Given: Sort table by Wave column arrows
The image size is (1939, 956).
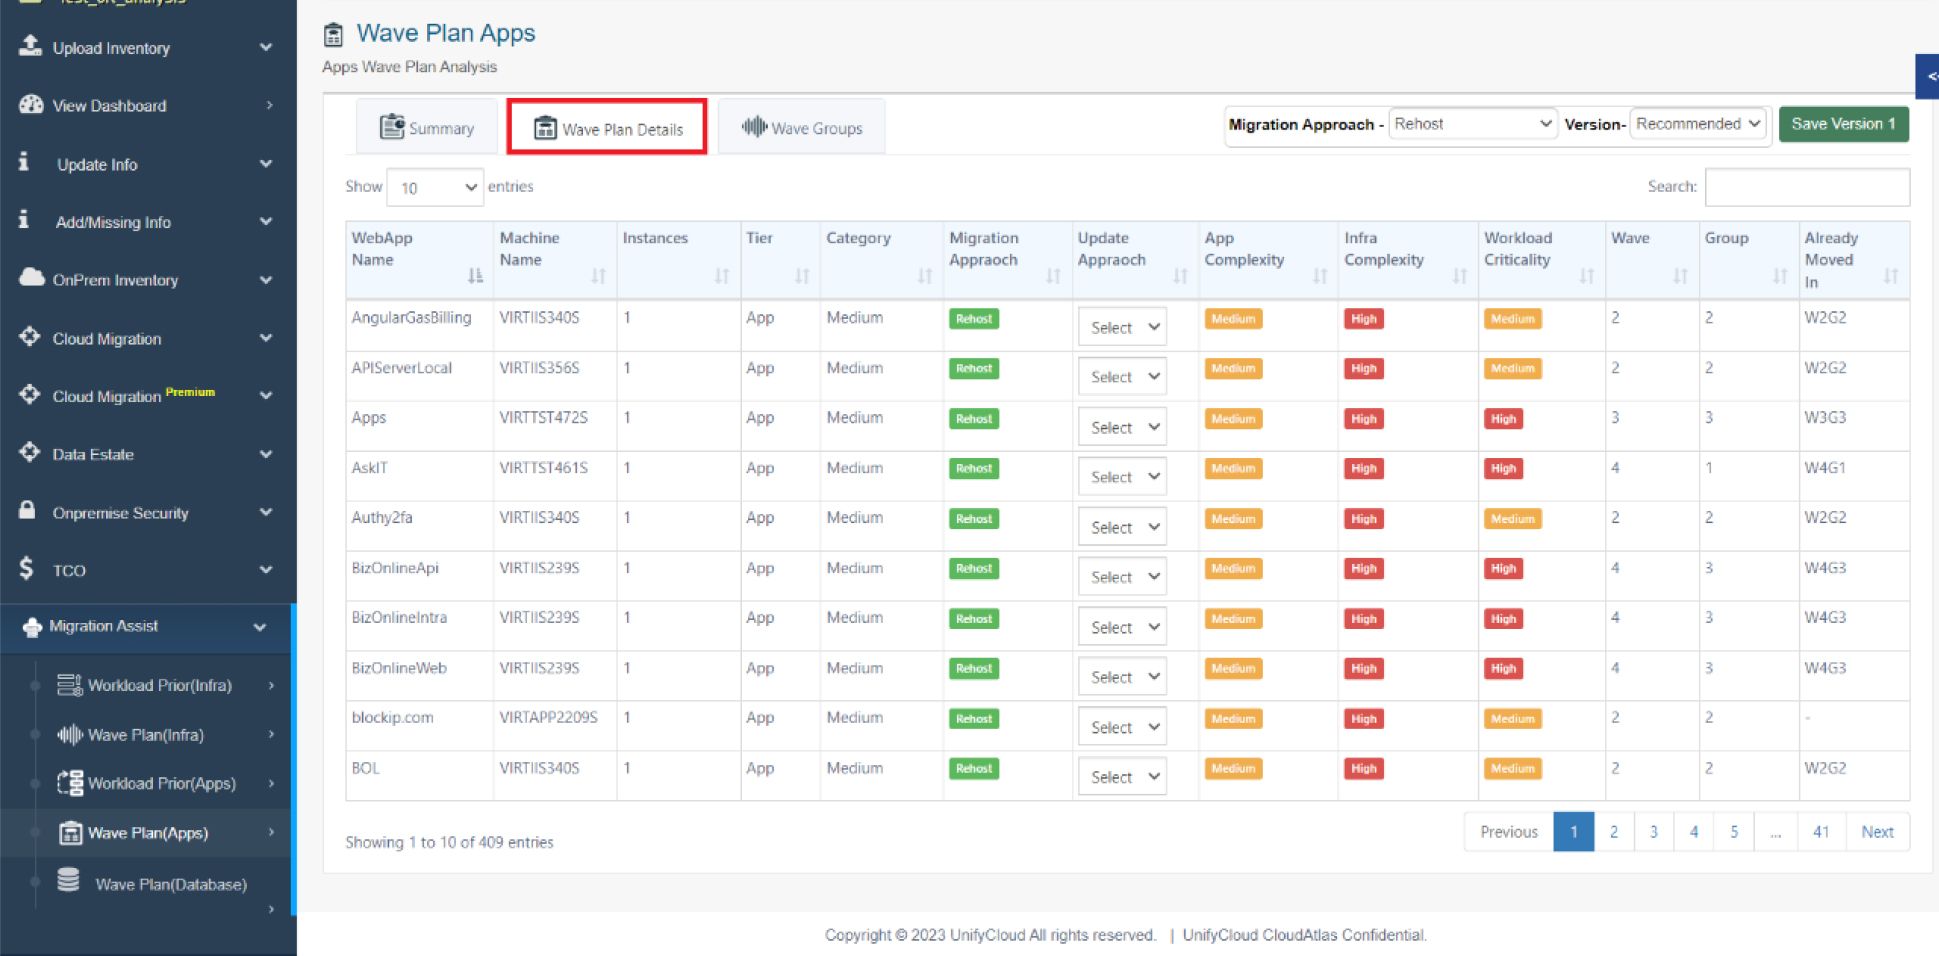Looking at the screenshot, I should point(1680,275).
